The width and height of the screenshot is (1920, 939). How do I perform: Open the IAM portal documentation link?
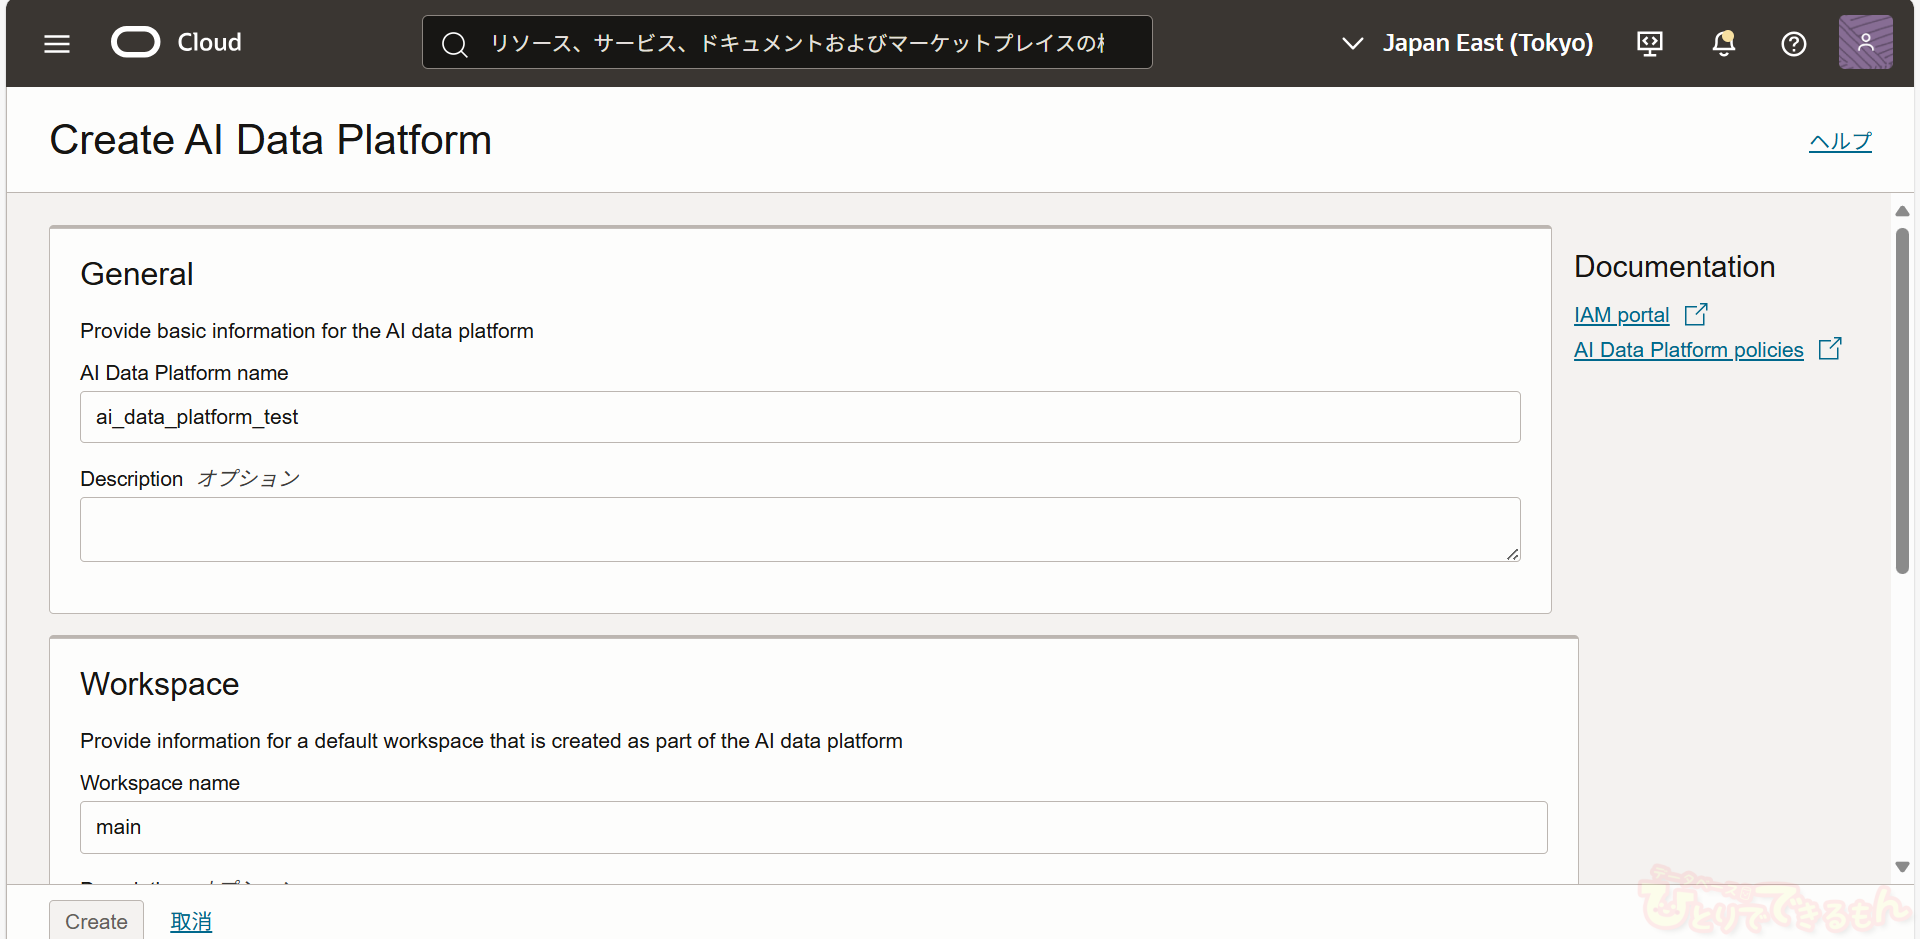pyautogui.click(x=1621, y=315)
